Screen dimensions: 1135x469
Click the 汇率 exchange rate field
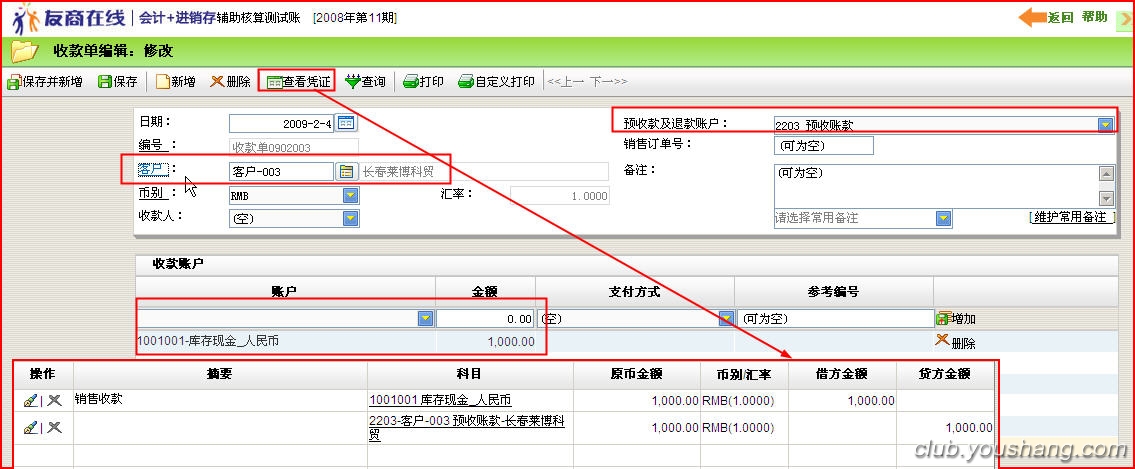(x=560, y=195)
